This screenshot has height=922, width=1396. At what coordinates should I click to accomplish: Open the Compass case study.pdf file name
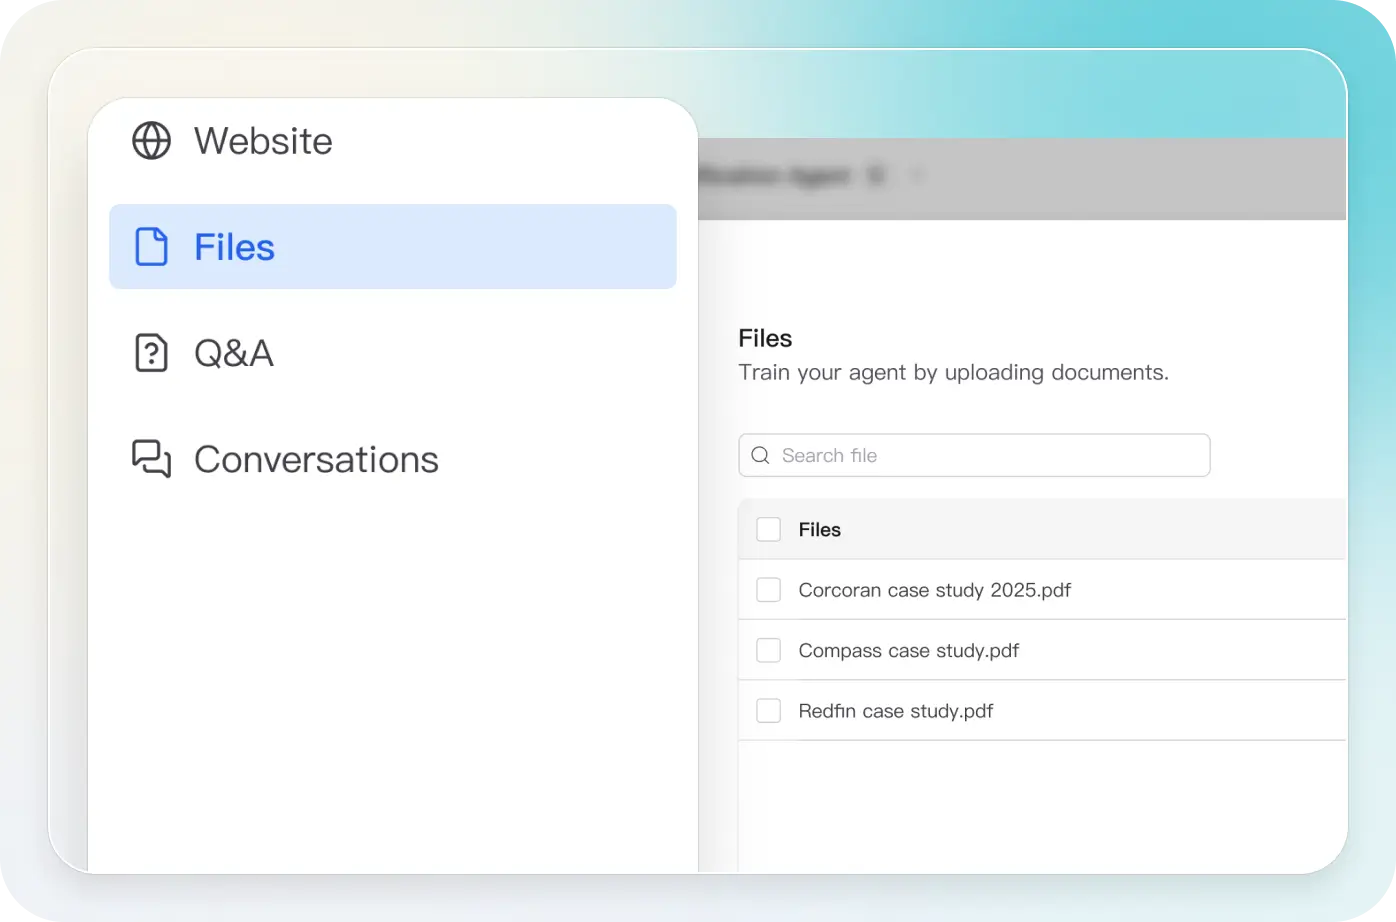pos(908,651)
